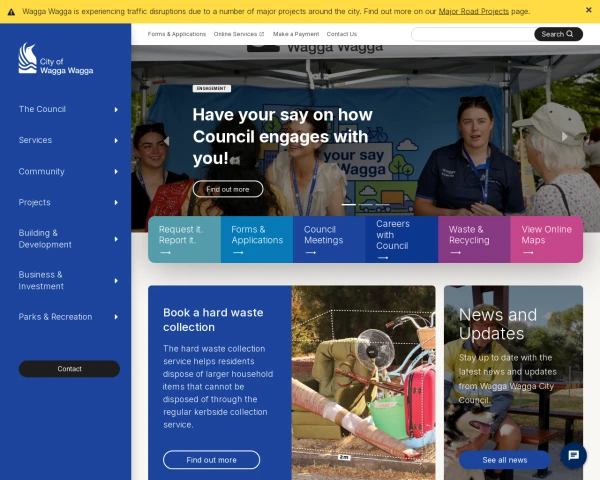
Task: Select the second carousel slide indicator
Action: 365,204
